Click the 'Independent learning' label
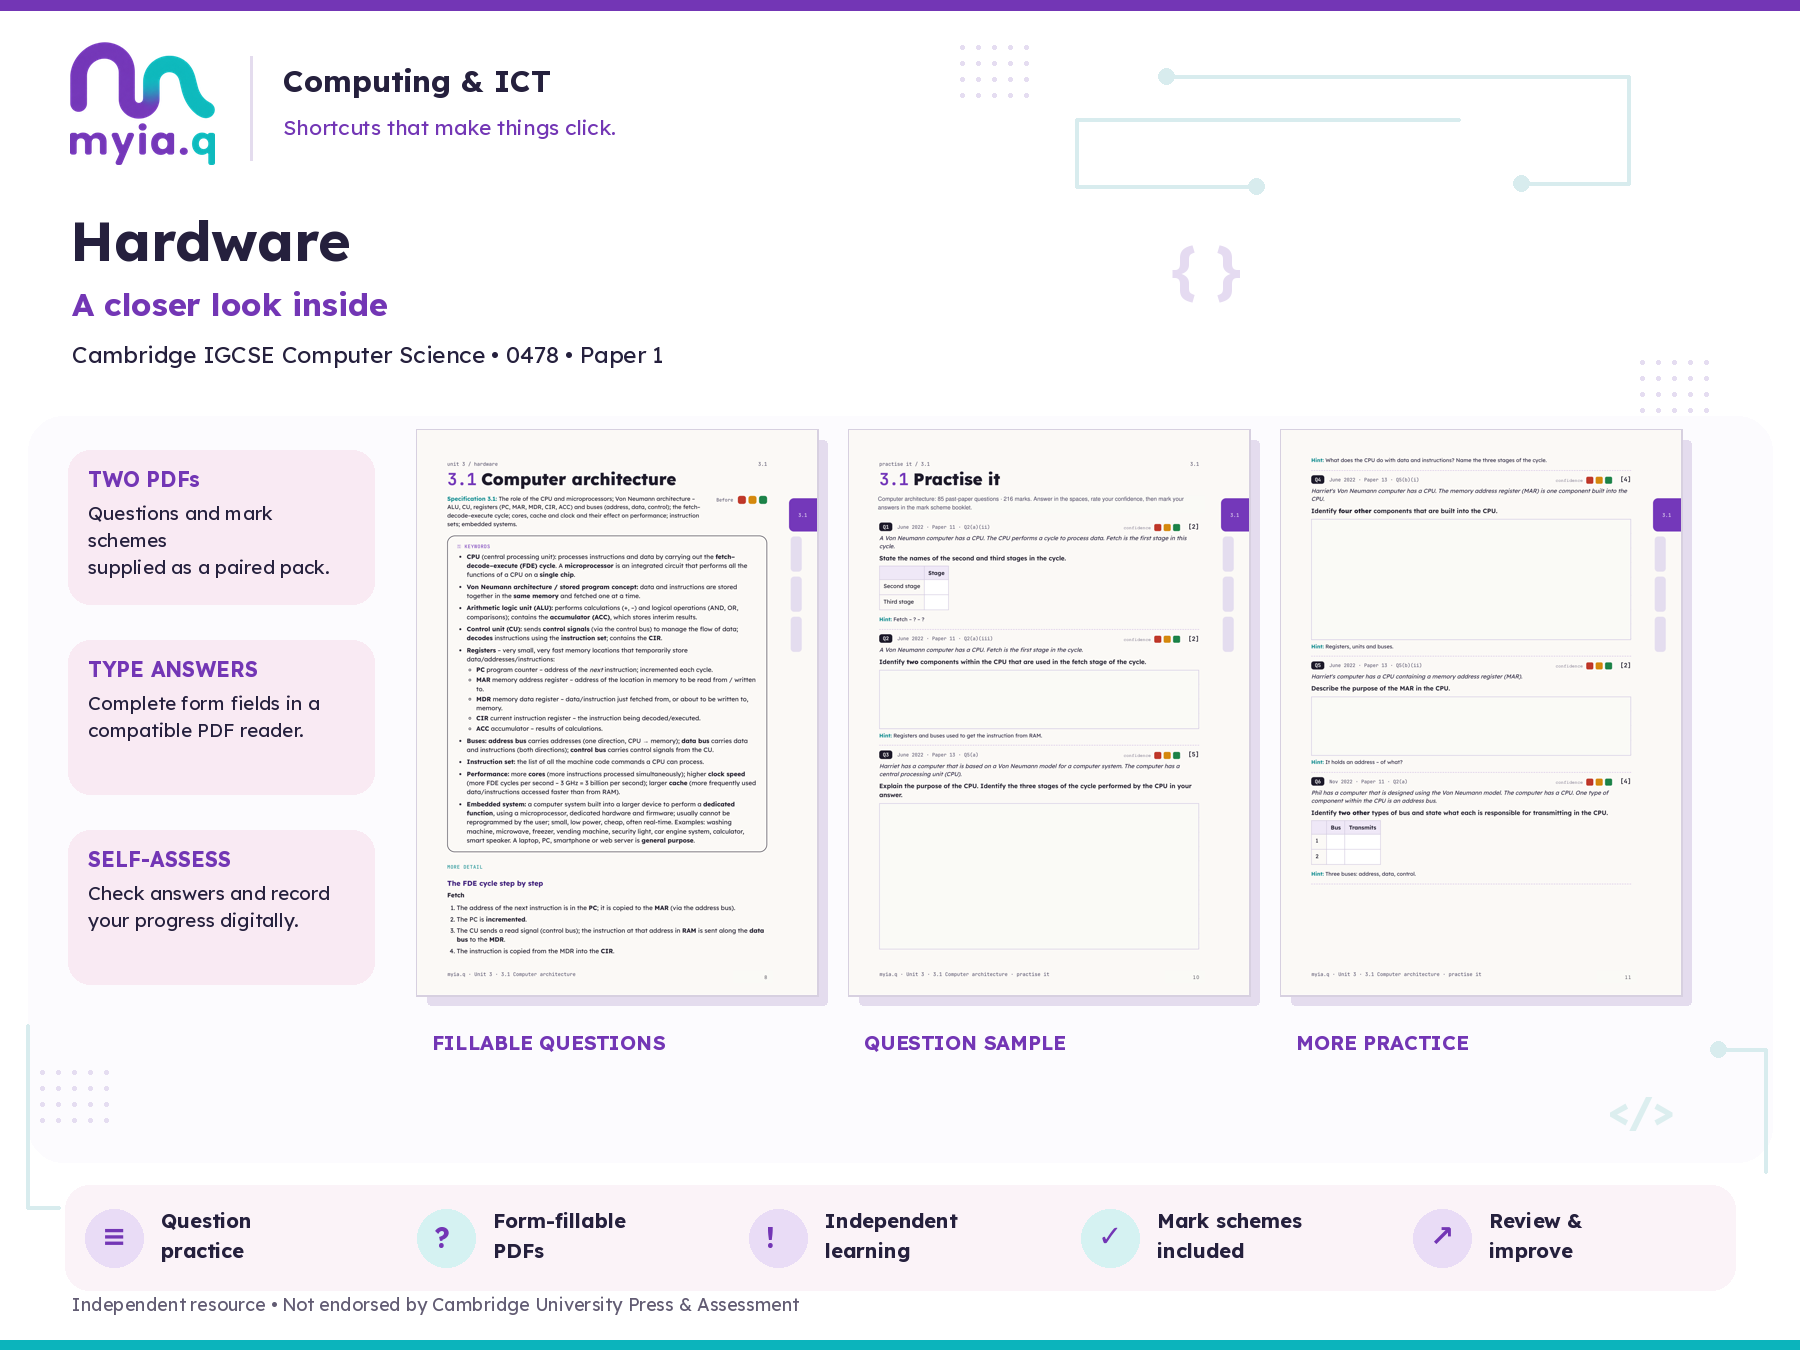 coord(891,1236)
